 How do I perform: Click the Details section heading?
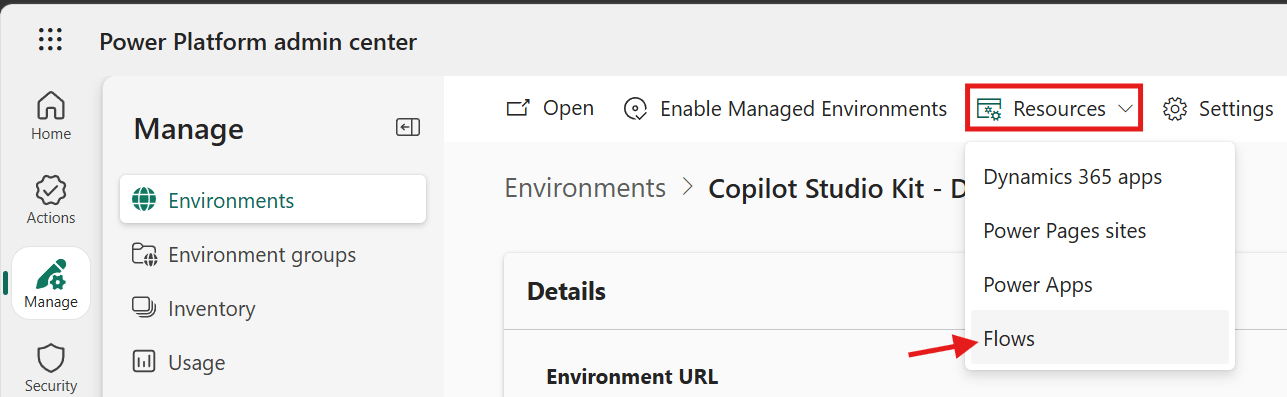coord(566,291)
